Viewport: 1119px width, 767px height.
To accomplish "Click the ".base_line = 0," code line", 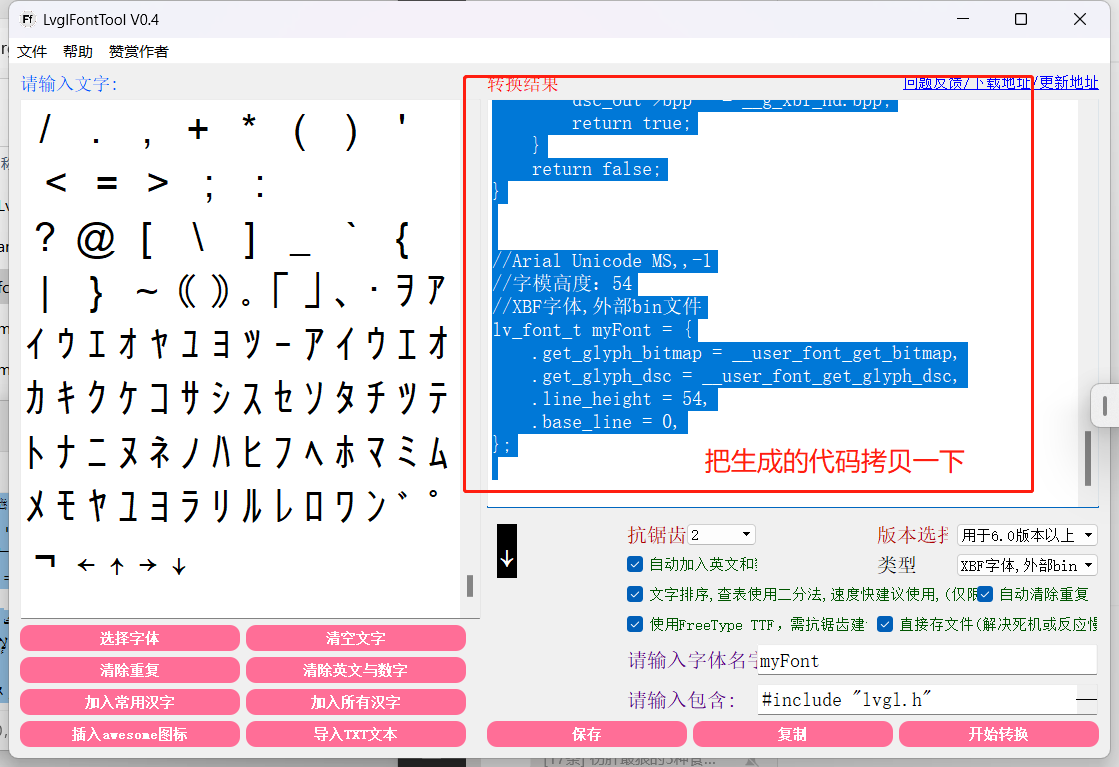I will coord(604,422).
